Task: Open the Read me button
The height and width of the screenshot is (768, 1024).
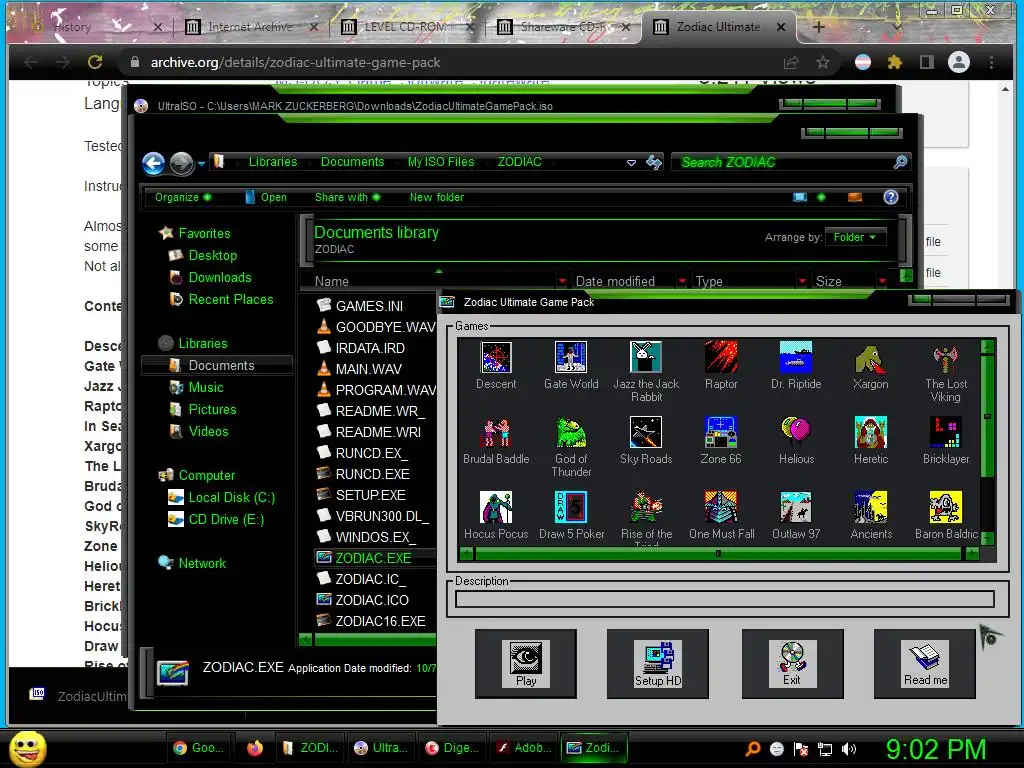Action: click(925, 664)
